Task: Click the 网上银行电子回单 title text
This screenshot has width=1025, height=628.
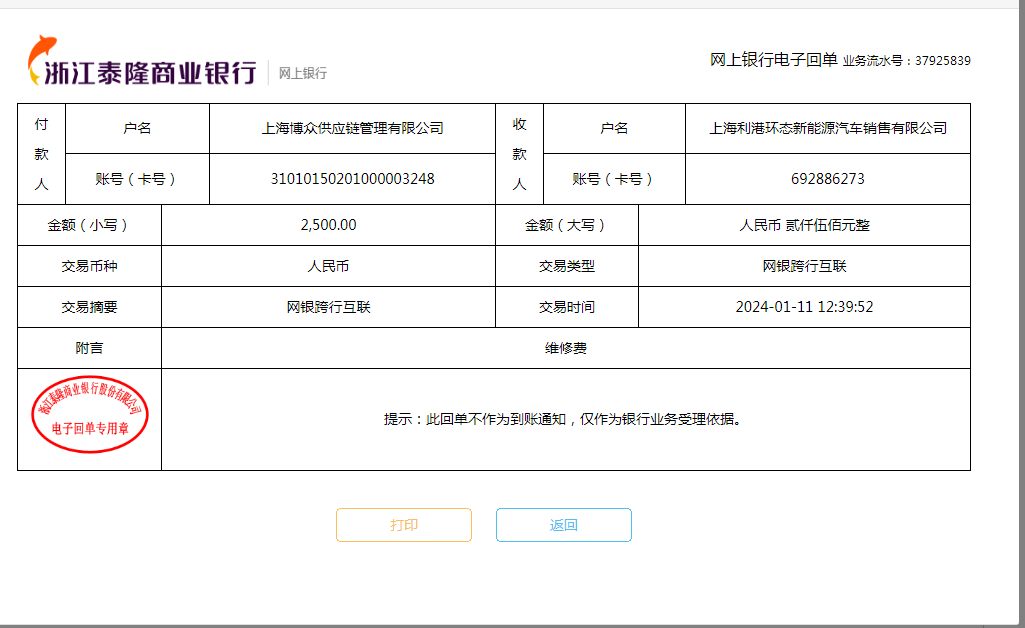Action: tap(773, 60)
